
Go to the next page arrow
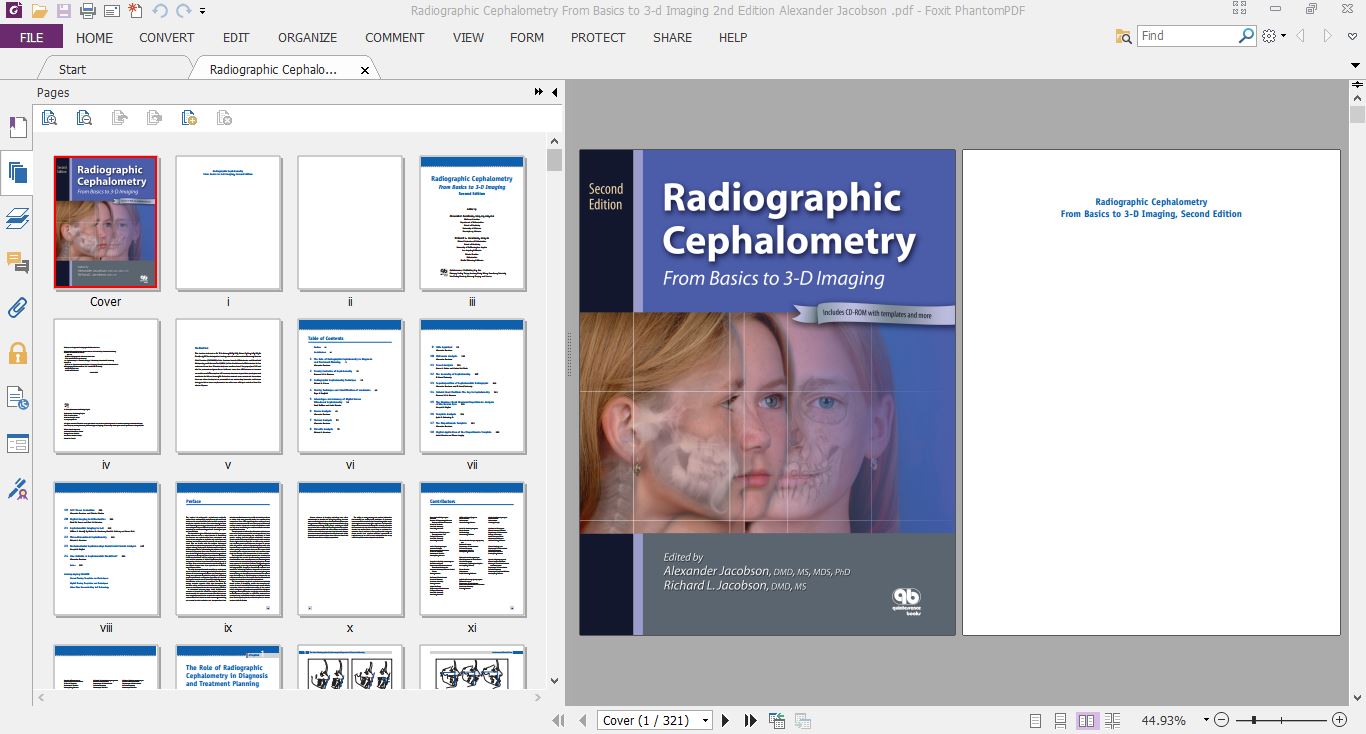(x=726, y=720)
